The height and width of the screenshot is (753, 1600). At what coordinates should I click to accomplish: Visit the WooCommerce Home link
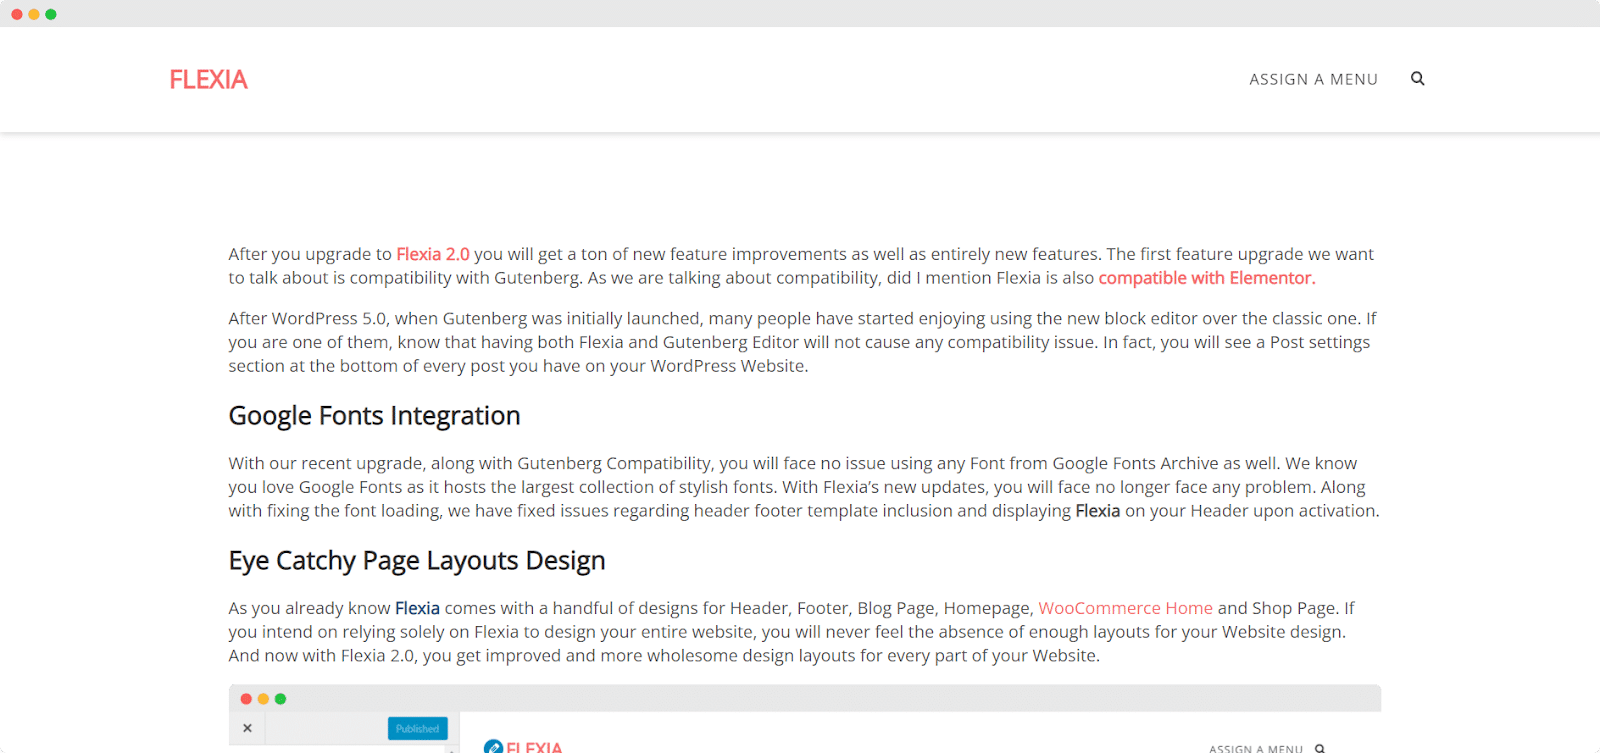1125,608
